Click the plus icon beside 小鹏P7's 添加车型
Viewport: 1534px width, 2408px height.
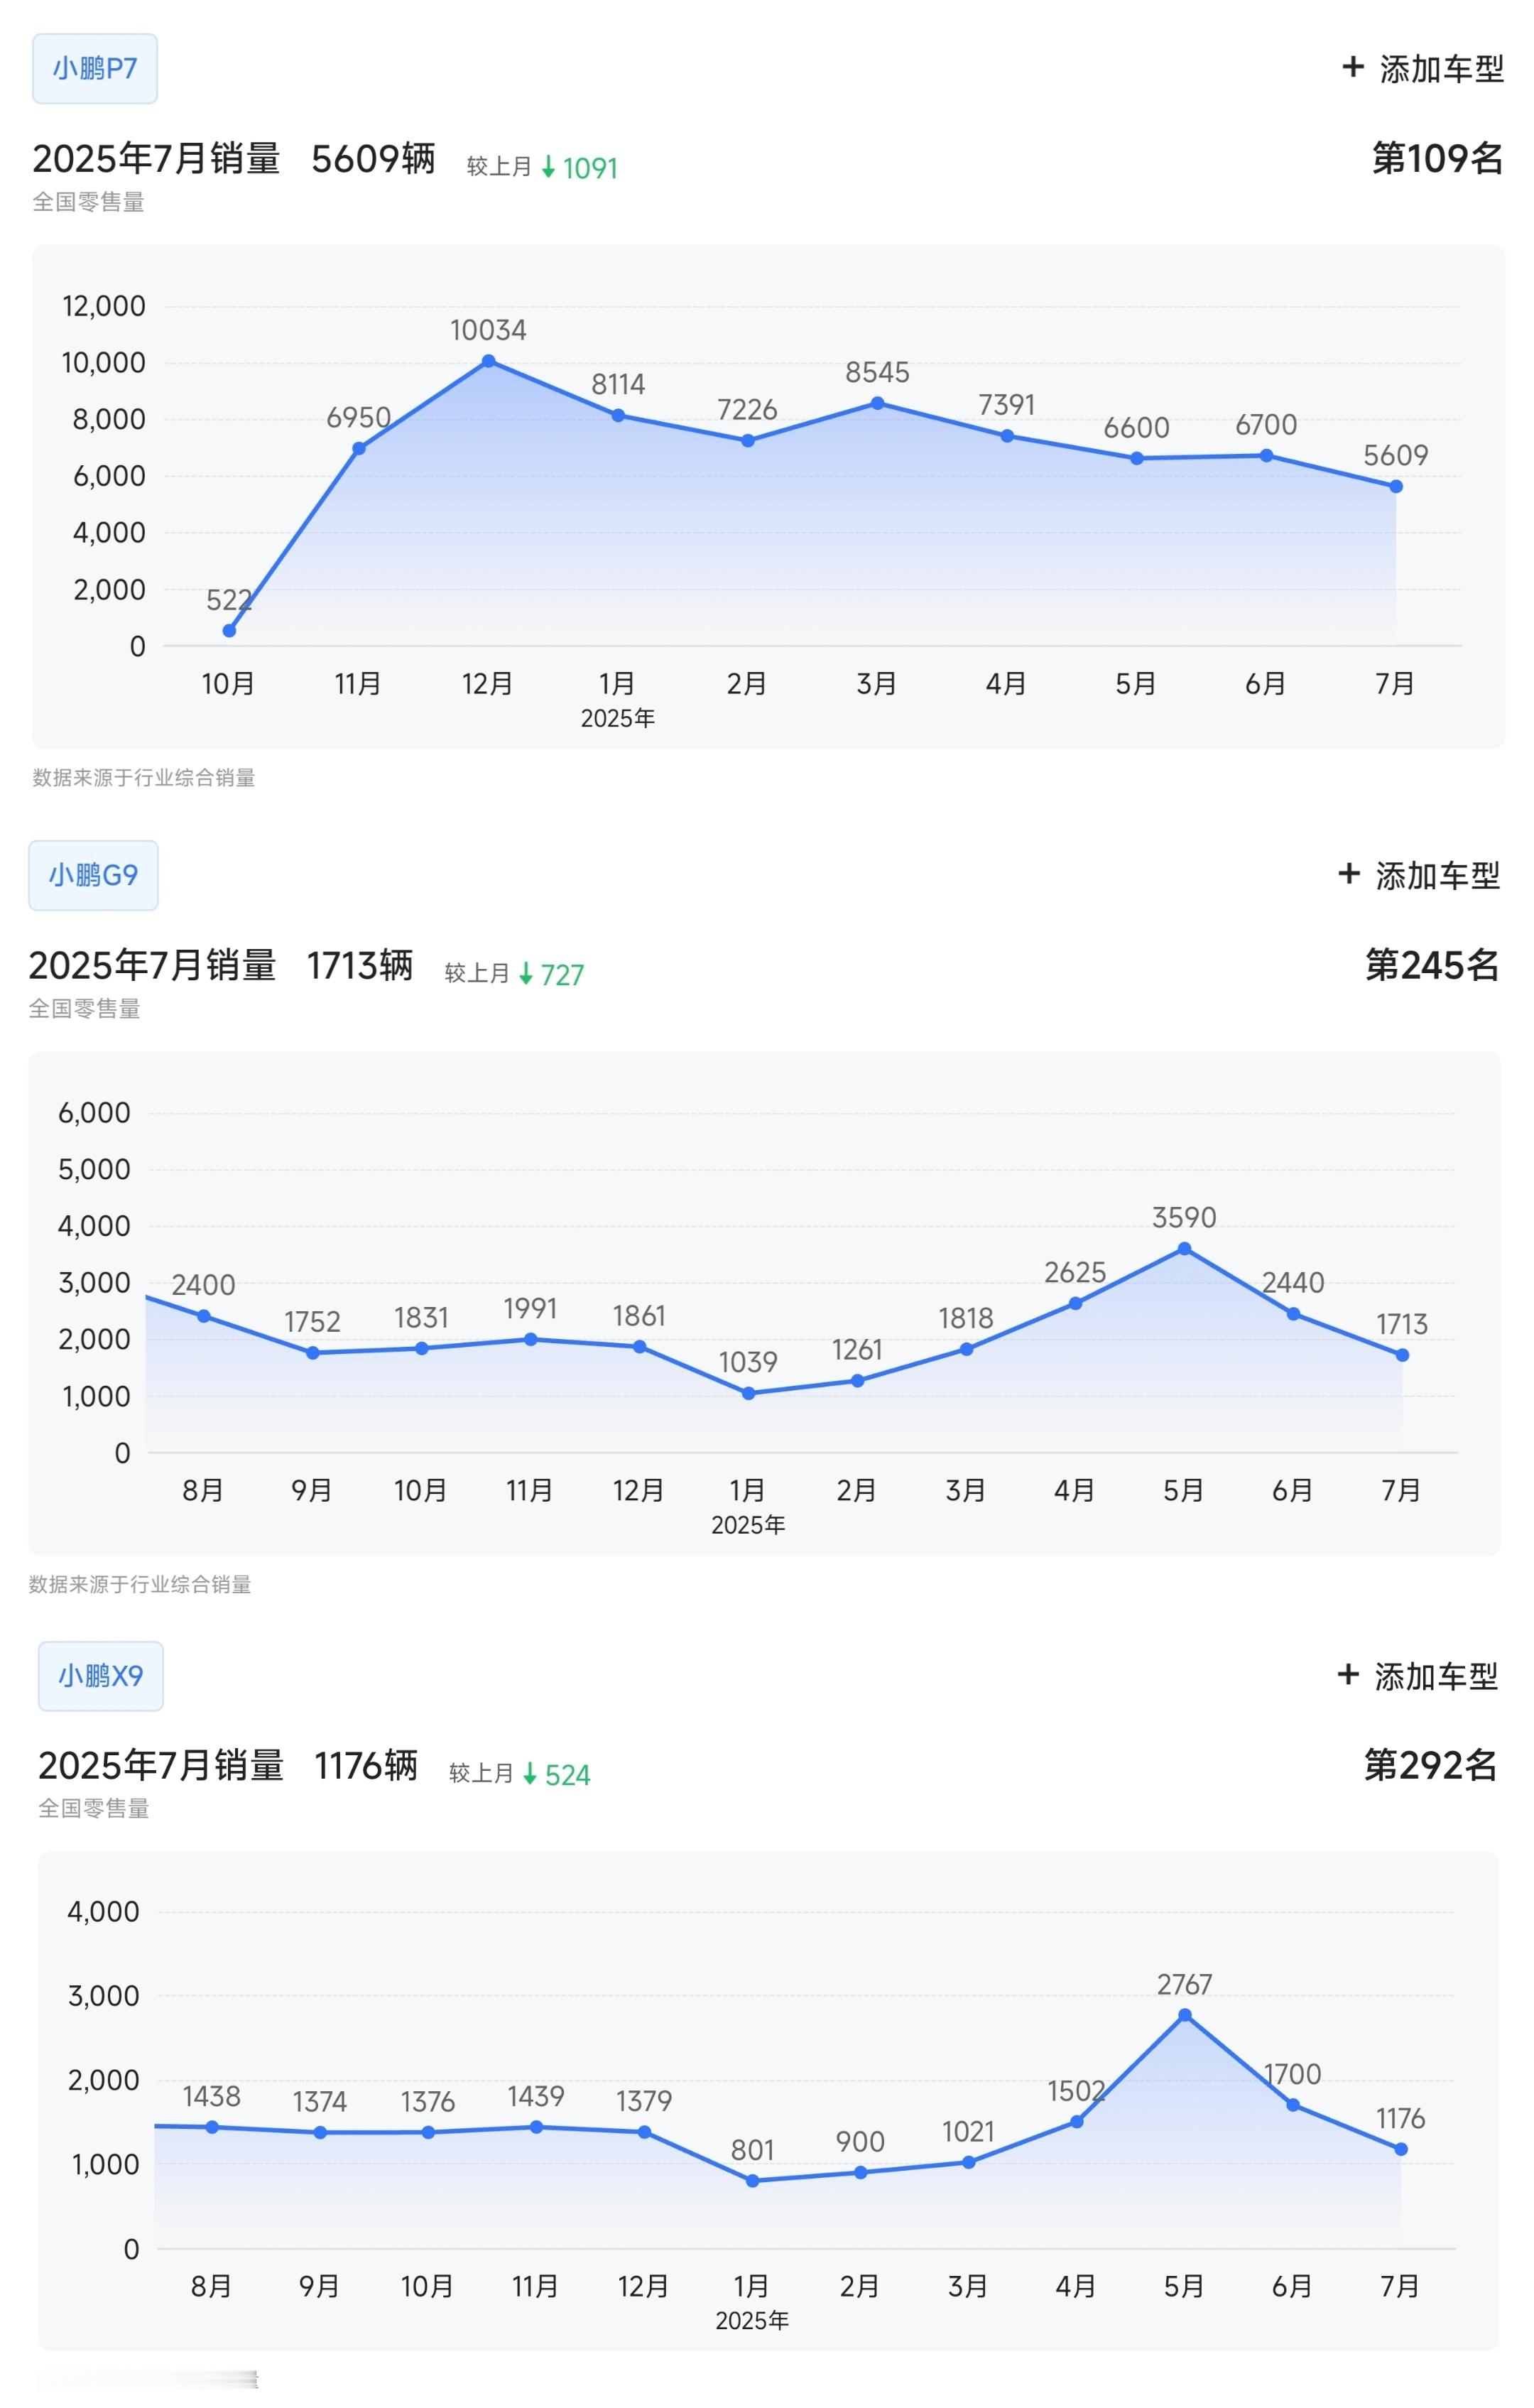point(1353,67)
